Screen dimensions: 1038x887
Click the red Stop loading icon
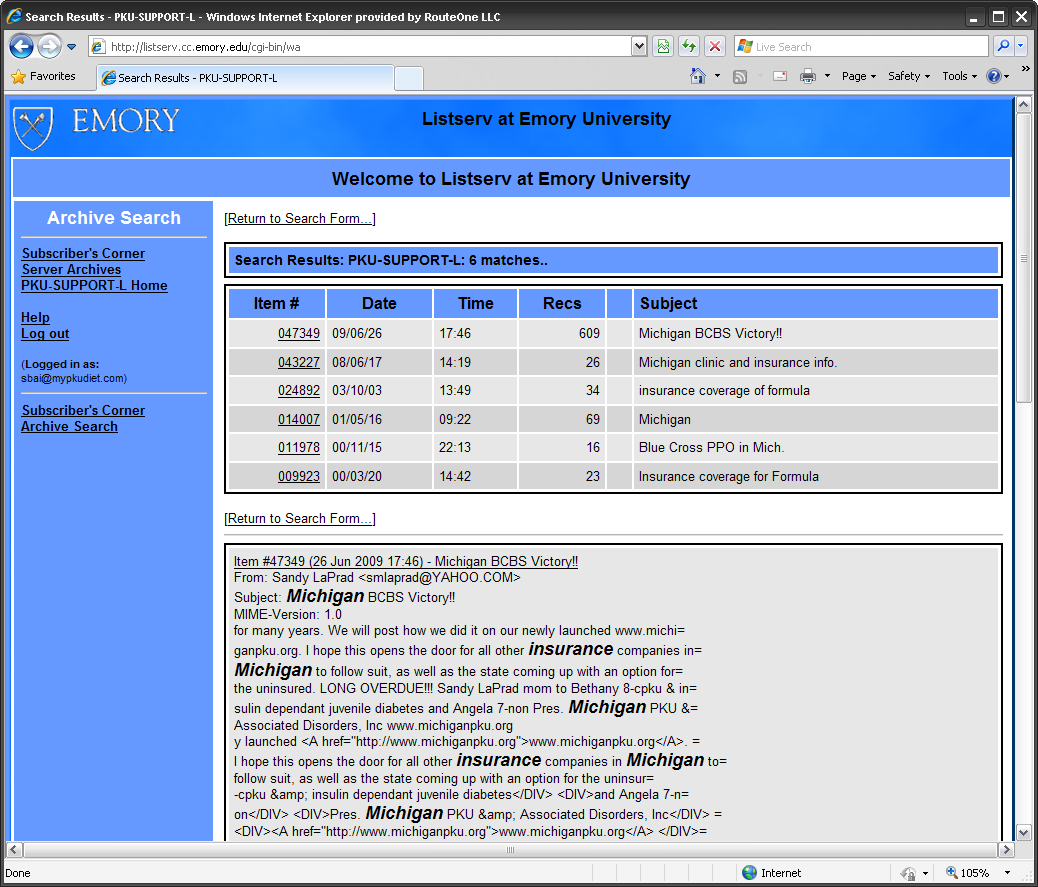(715, 46)
